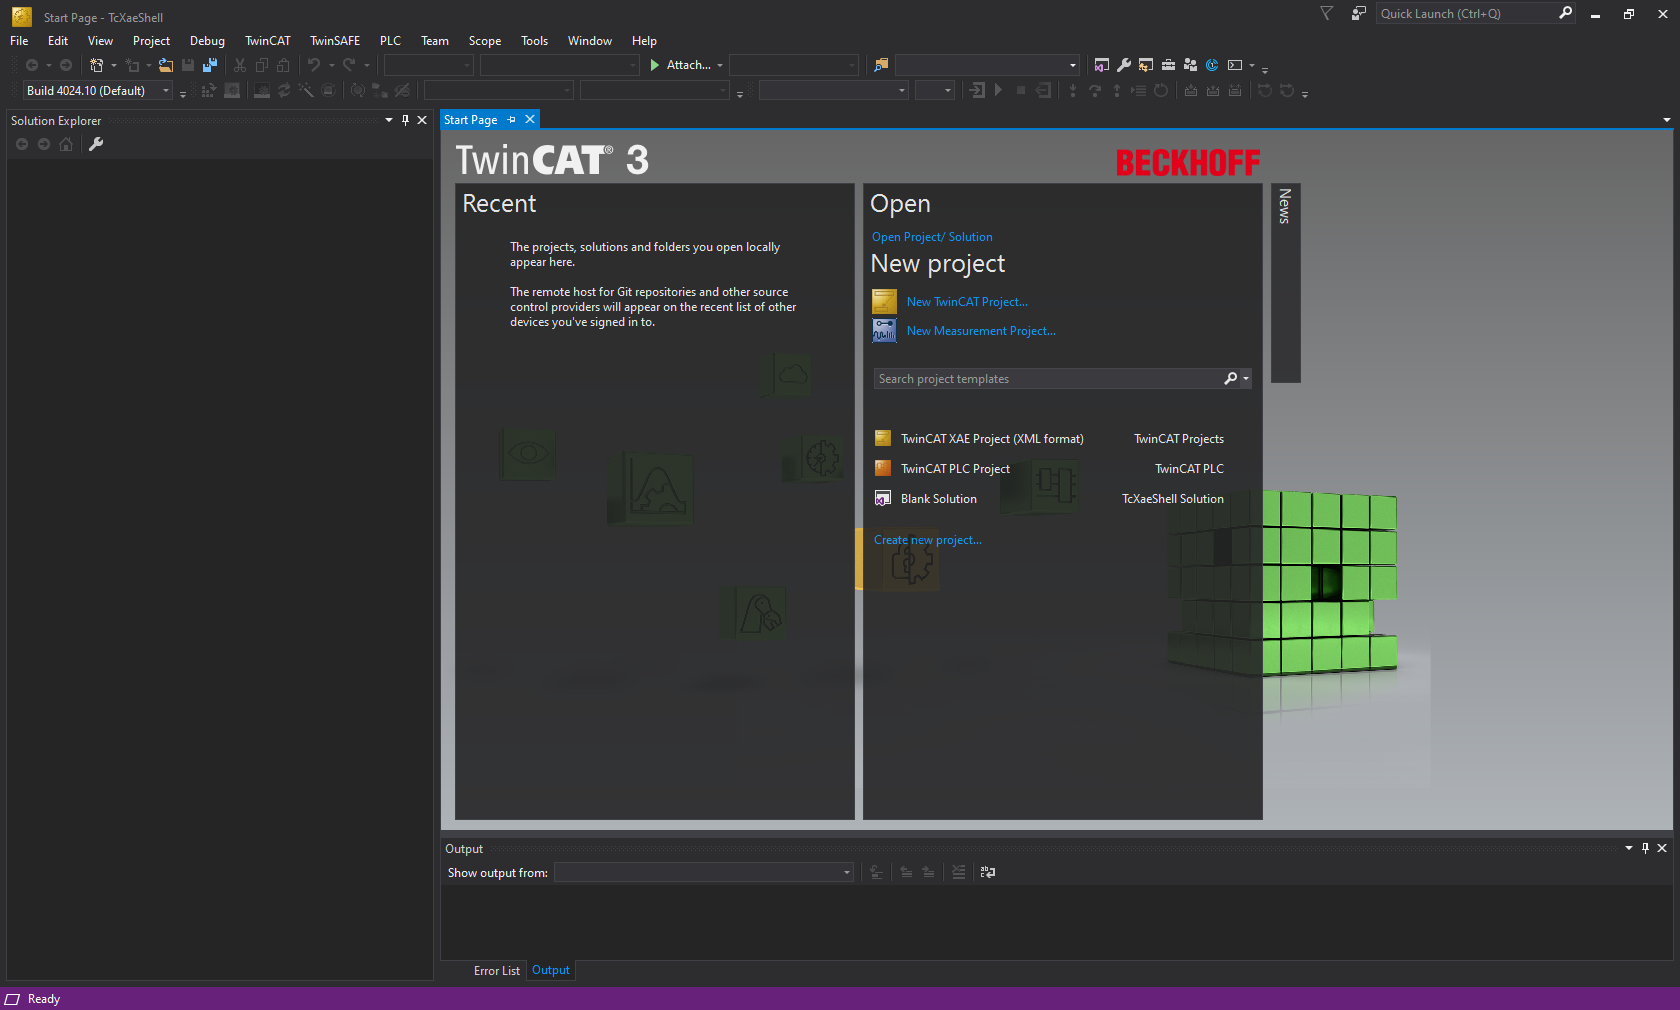Screen dimensions: 1680x1010
Task: Expand the template search options arrow
Action: (x=1245, y=378)
